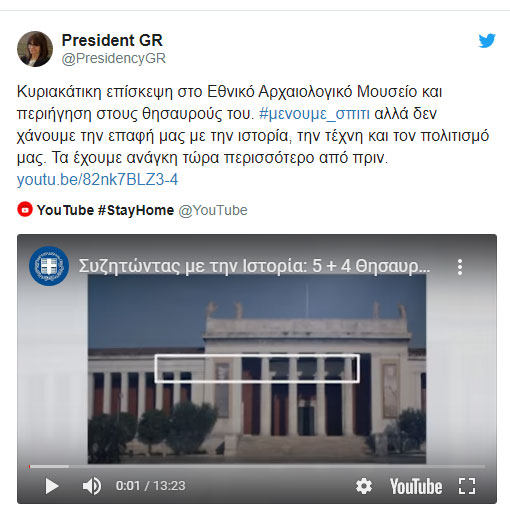
Task: Click the YouTube #StayHome label
Action: pyautogui.click(x=105, y=210)
